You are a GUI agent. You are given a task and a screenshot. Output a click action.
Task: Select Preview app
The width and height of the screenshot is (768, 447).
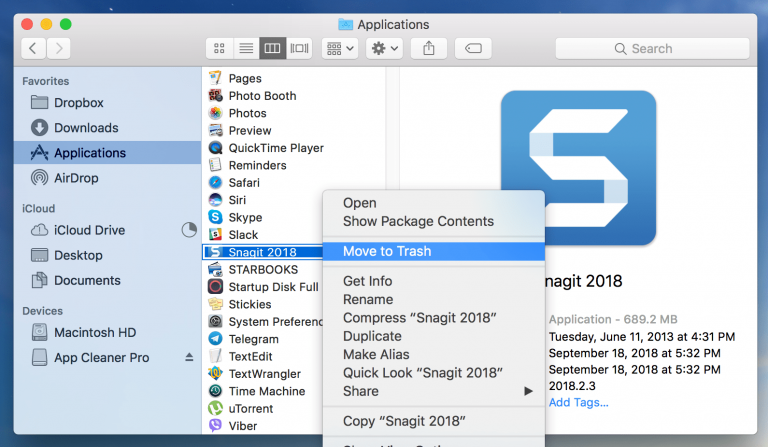[250, 130]
